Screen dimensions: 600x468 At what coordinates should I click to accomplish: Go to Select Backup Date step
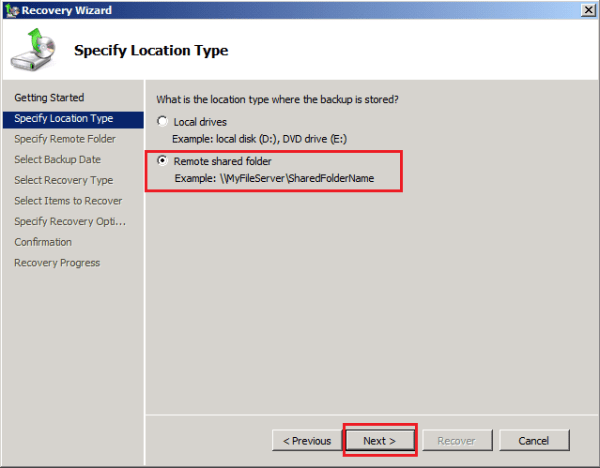(x=57, y=160)
